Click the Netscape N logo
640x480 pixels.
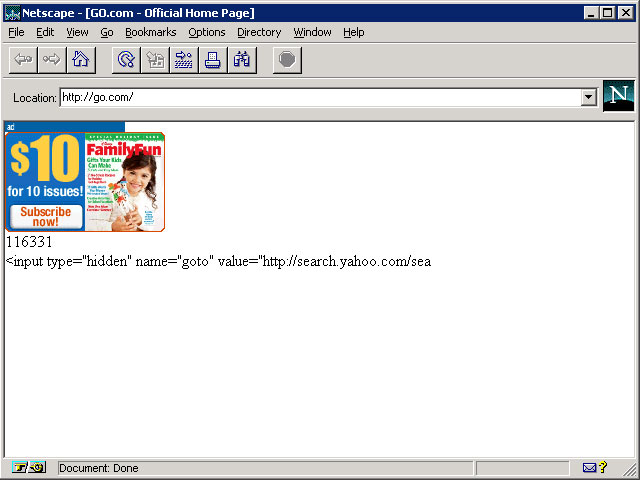(618, 96)
